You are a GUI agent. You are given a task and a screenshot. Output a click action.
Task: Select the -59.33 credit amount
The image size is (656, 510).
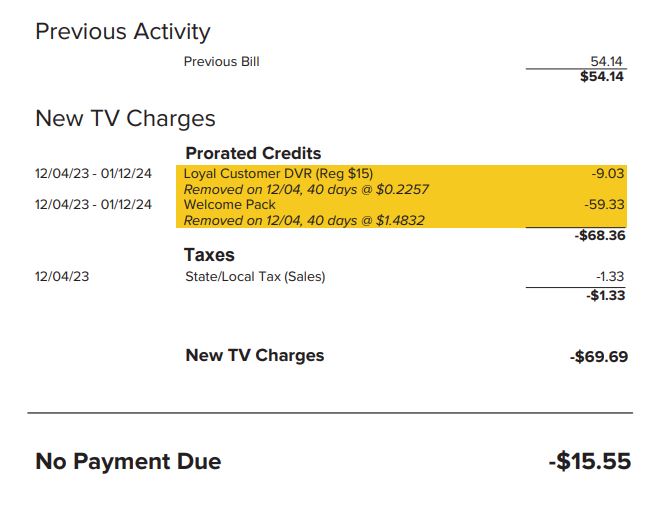pos(604,204)
